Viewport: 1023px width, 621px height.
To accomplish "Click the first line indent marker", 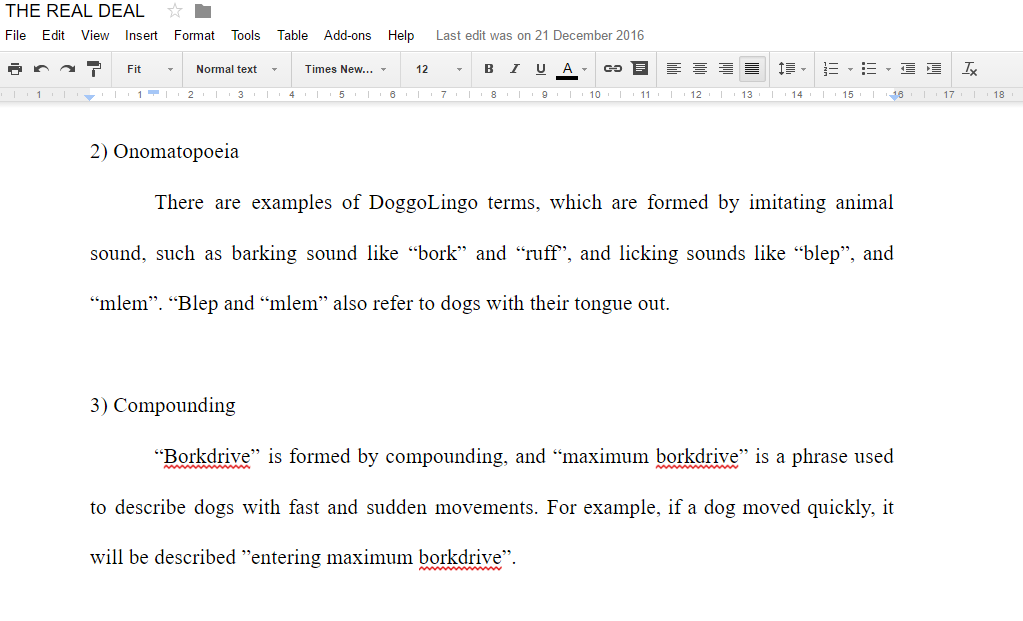I will (153, 93).
